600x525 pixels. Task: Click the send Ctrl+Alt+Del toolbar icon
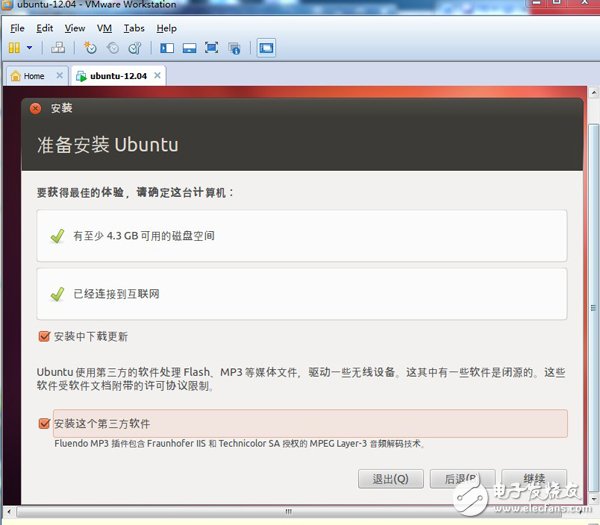(58, 48)
